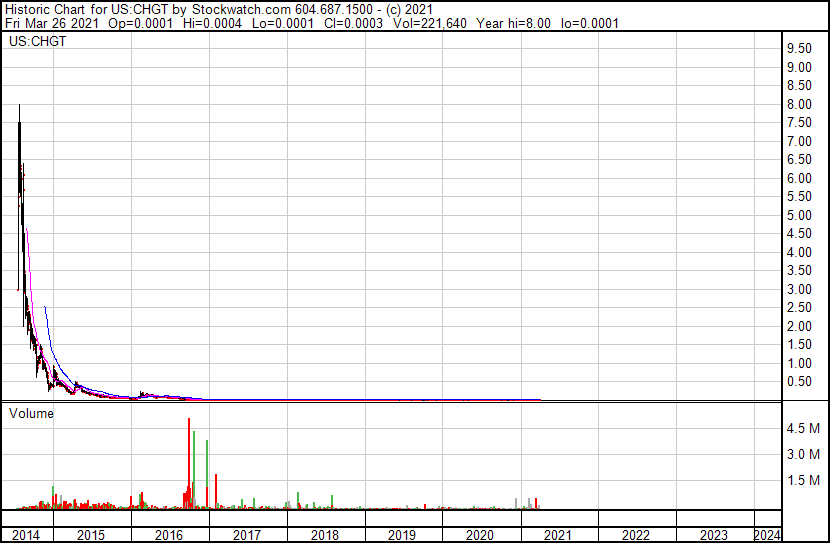Viewport: 830px width, 543px height.
Task: Click the 0.50 price axis value
Action: point(799,382)
